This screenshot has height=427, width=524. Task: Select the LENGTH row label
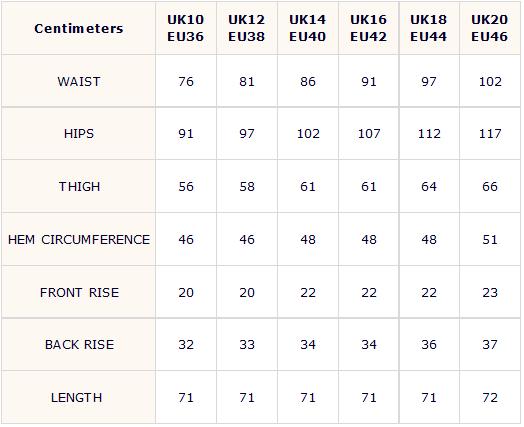click(79, 398)
